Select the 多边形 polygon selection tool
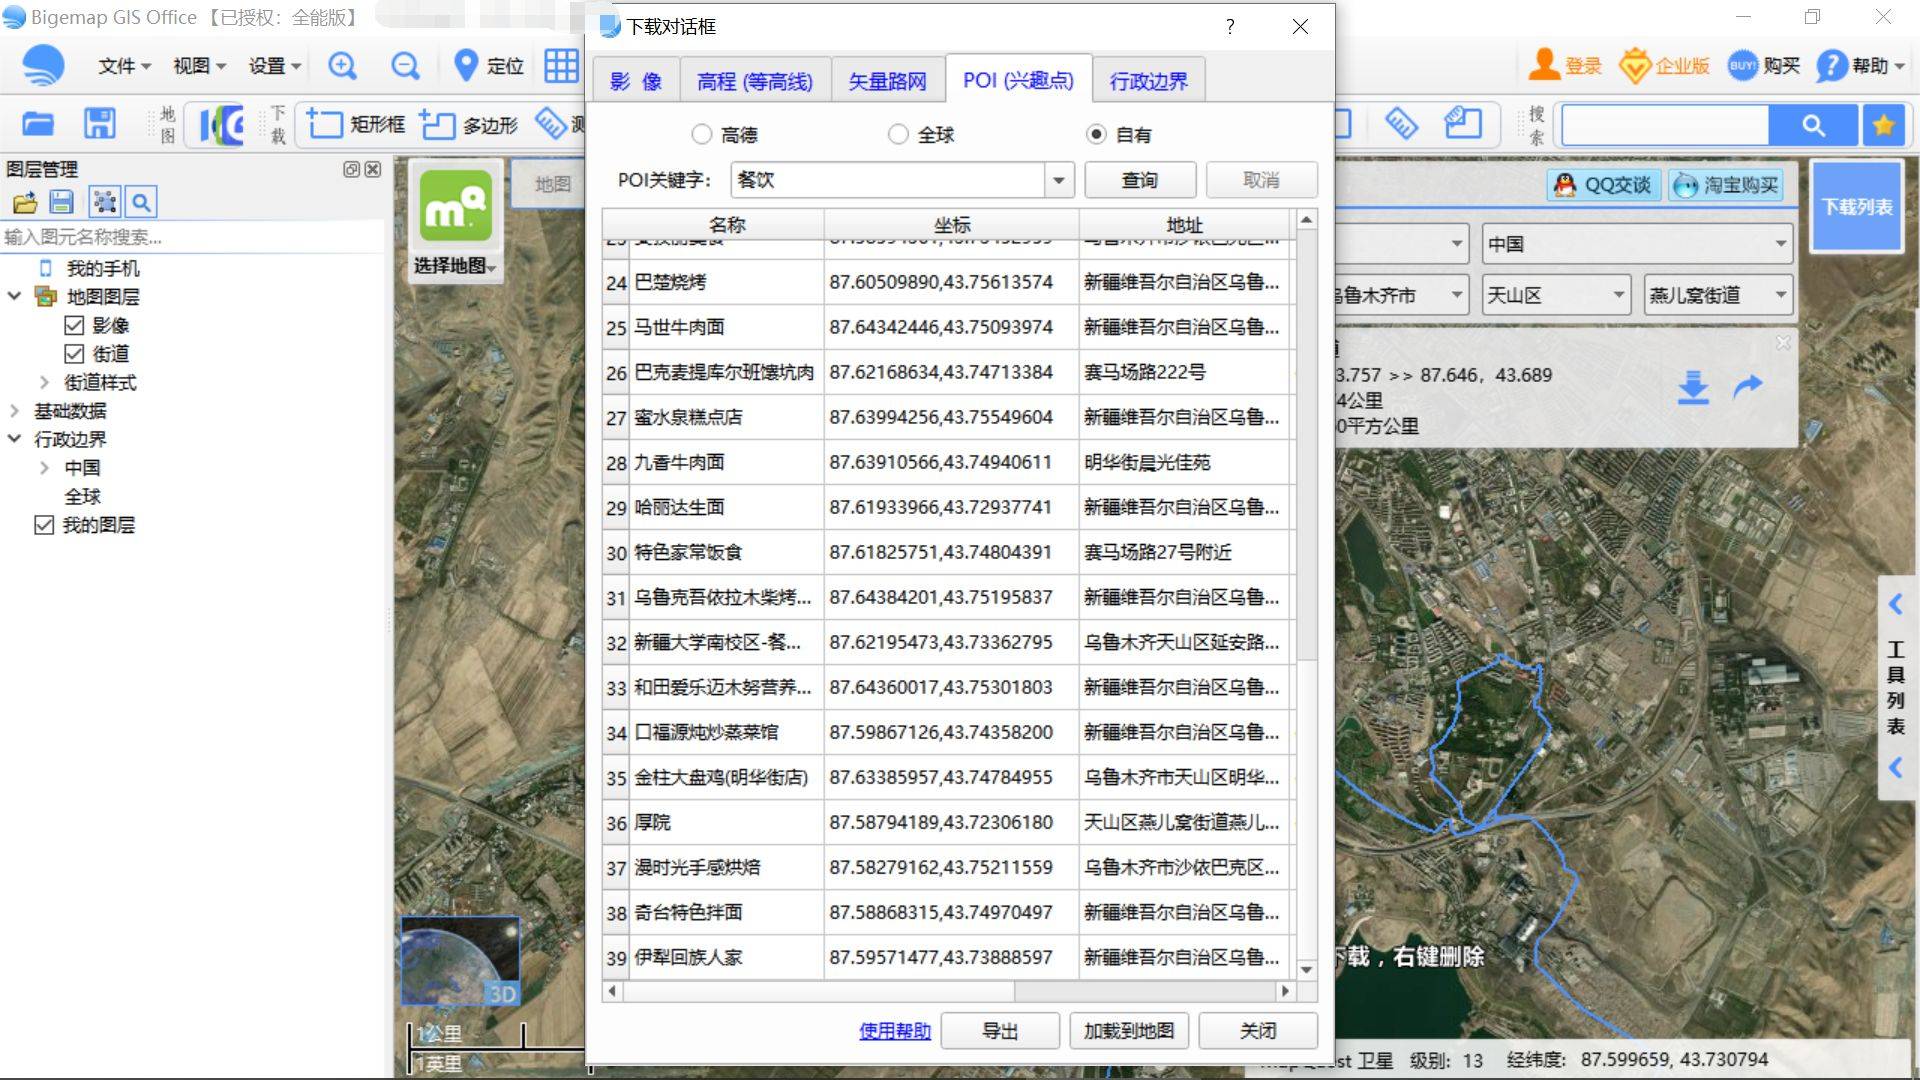 (468, 124)
